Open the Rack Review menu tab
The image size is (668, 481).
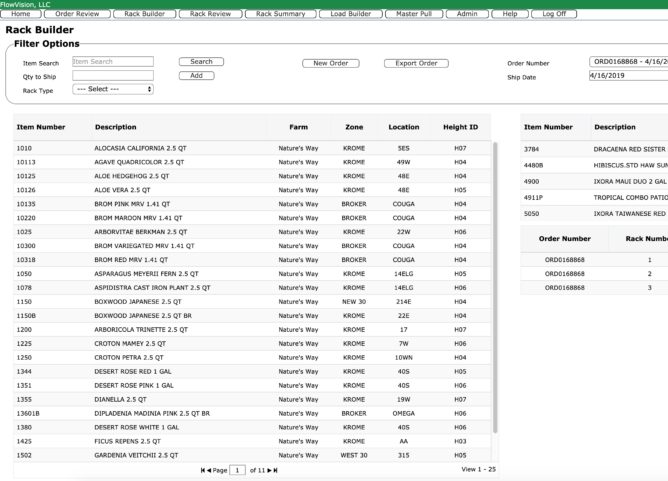tap(210, 14)
